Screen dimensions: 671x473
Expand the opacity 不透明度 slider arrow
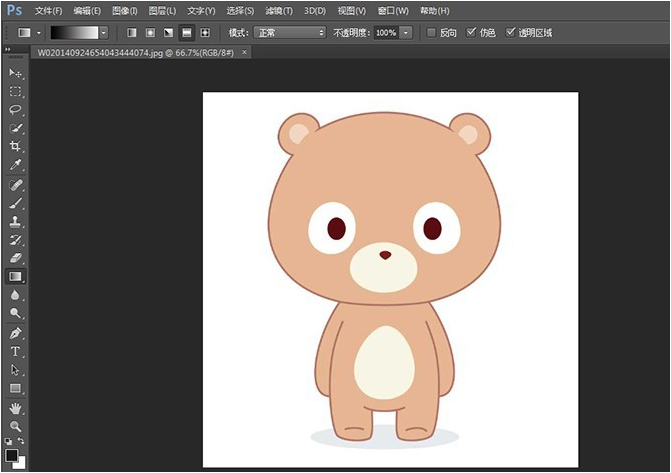406,33
